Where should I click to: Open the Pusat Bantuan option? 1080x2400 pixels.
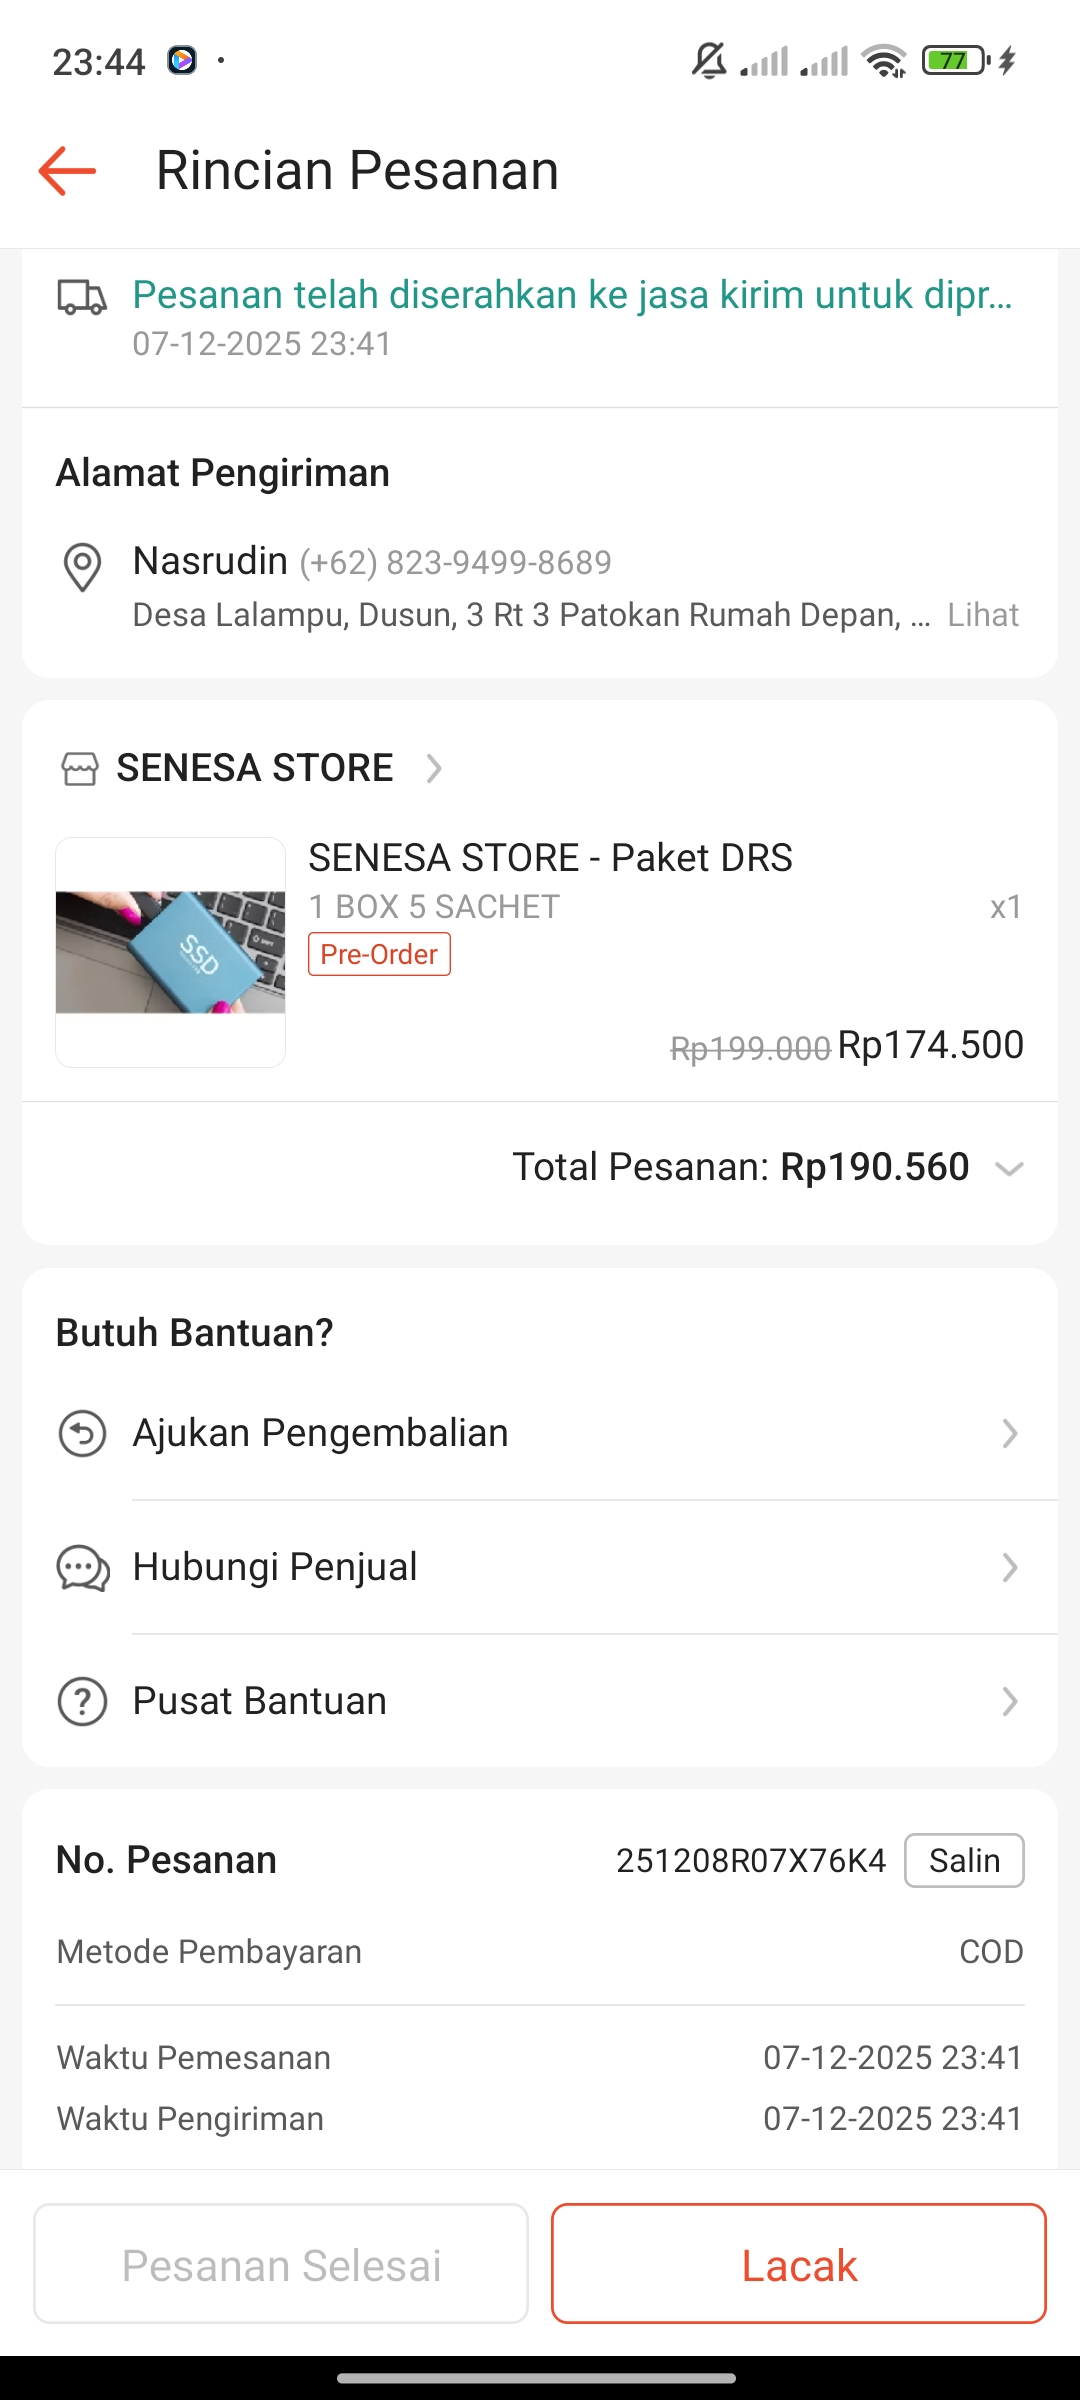point(260,1701)
